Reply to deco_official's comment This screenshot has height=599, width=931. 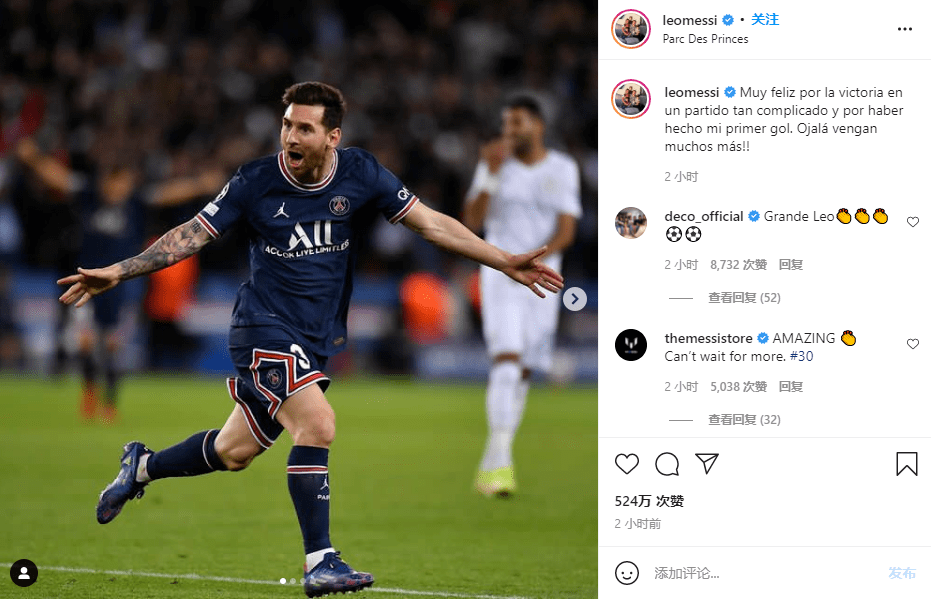tap(790, 265)
